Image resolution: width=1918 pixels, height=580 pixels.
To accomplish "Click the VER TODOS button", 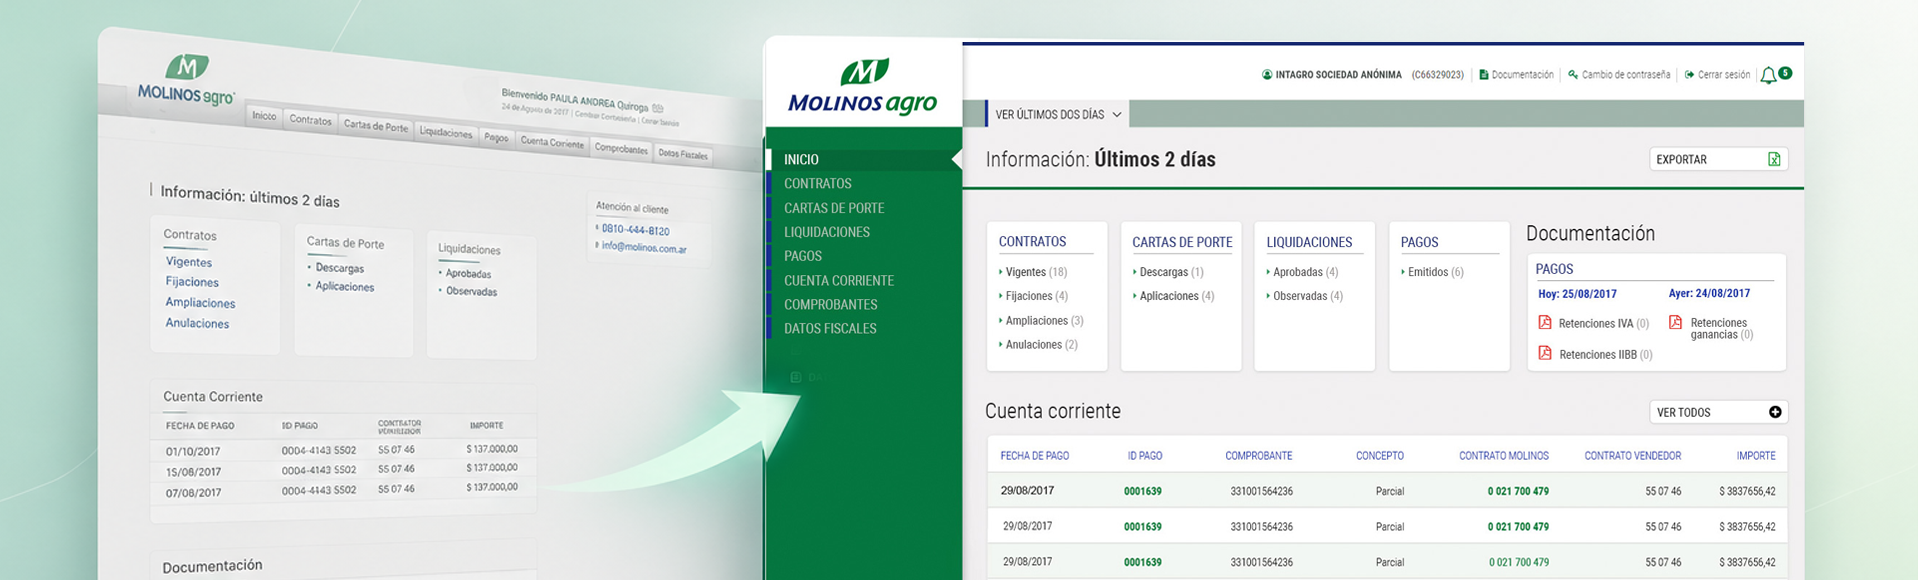I will coord(1718,412).
